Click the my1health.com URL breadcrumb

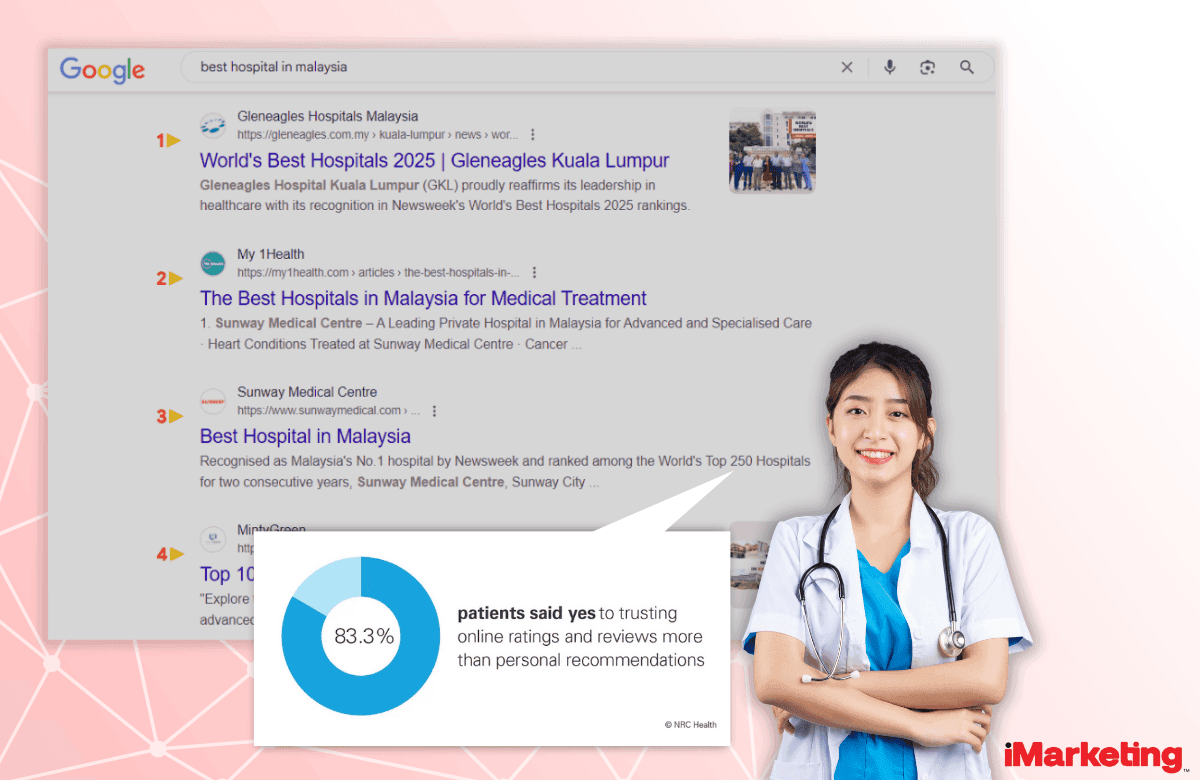[x=378, y=272]
